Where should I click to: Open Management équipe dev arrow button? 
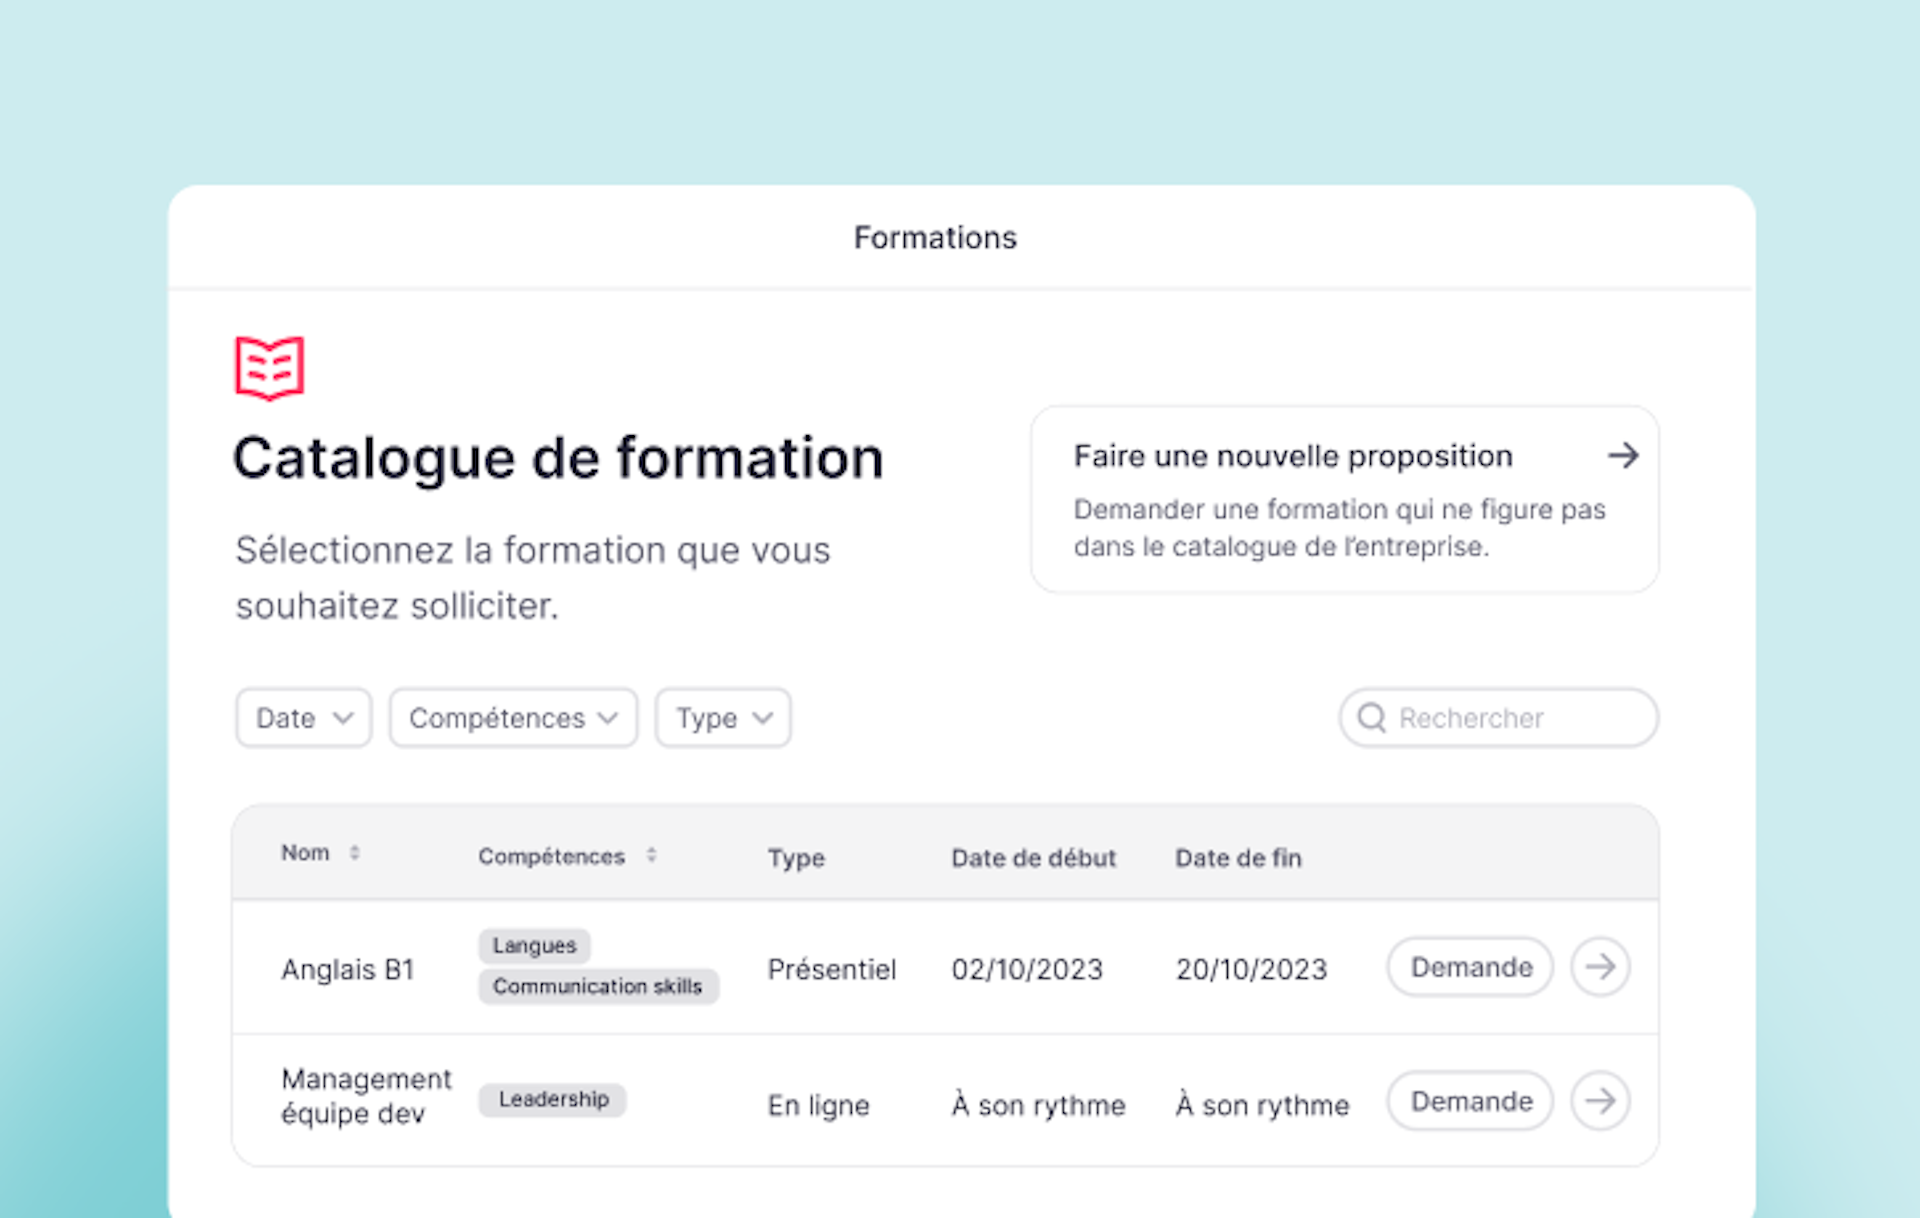(x=1600, y=1101)
